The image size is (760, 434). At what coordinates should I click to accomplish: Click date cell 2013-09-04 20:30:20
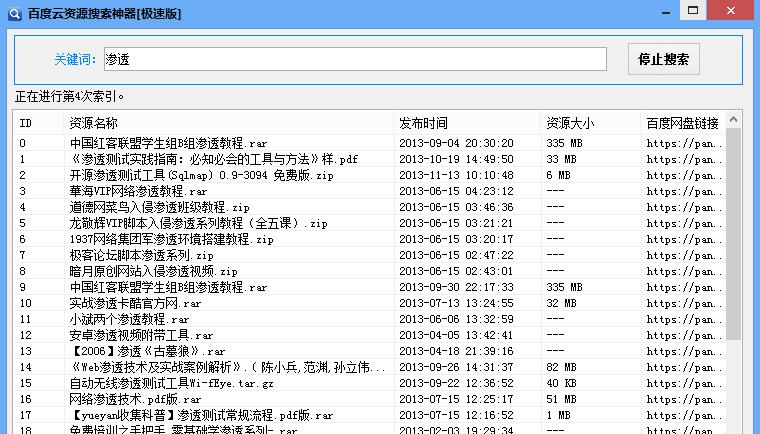coord(456,143)
